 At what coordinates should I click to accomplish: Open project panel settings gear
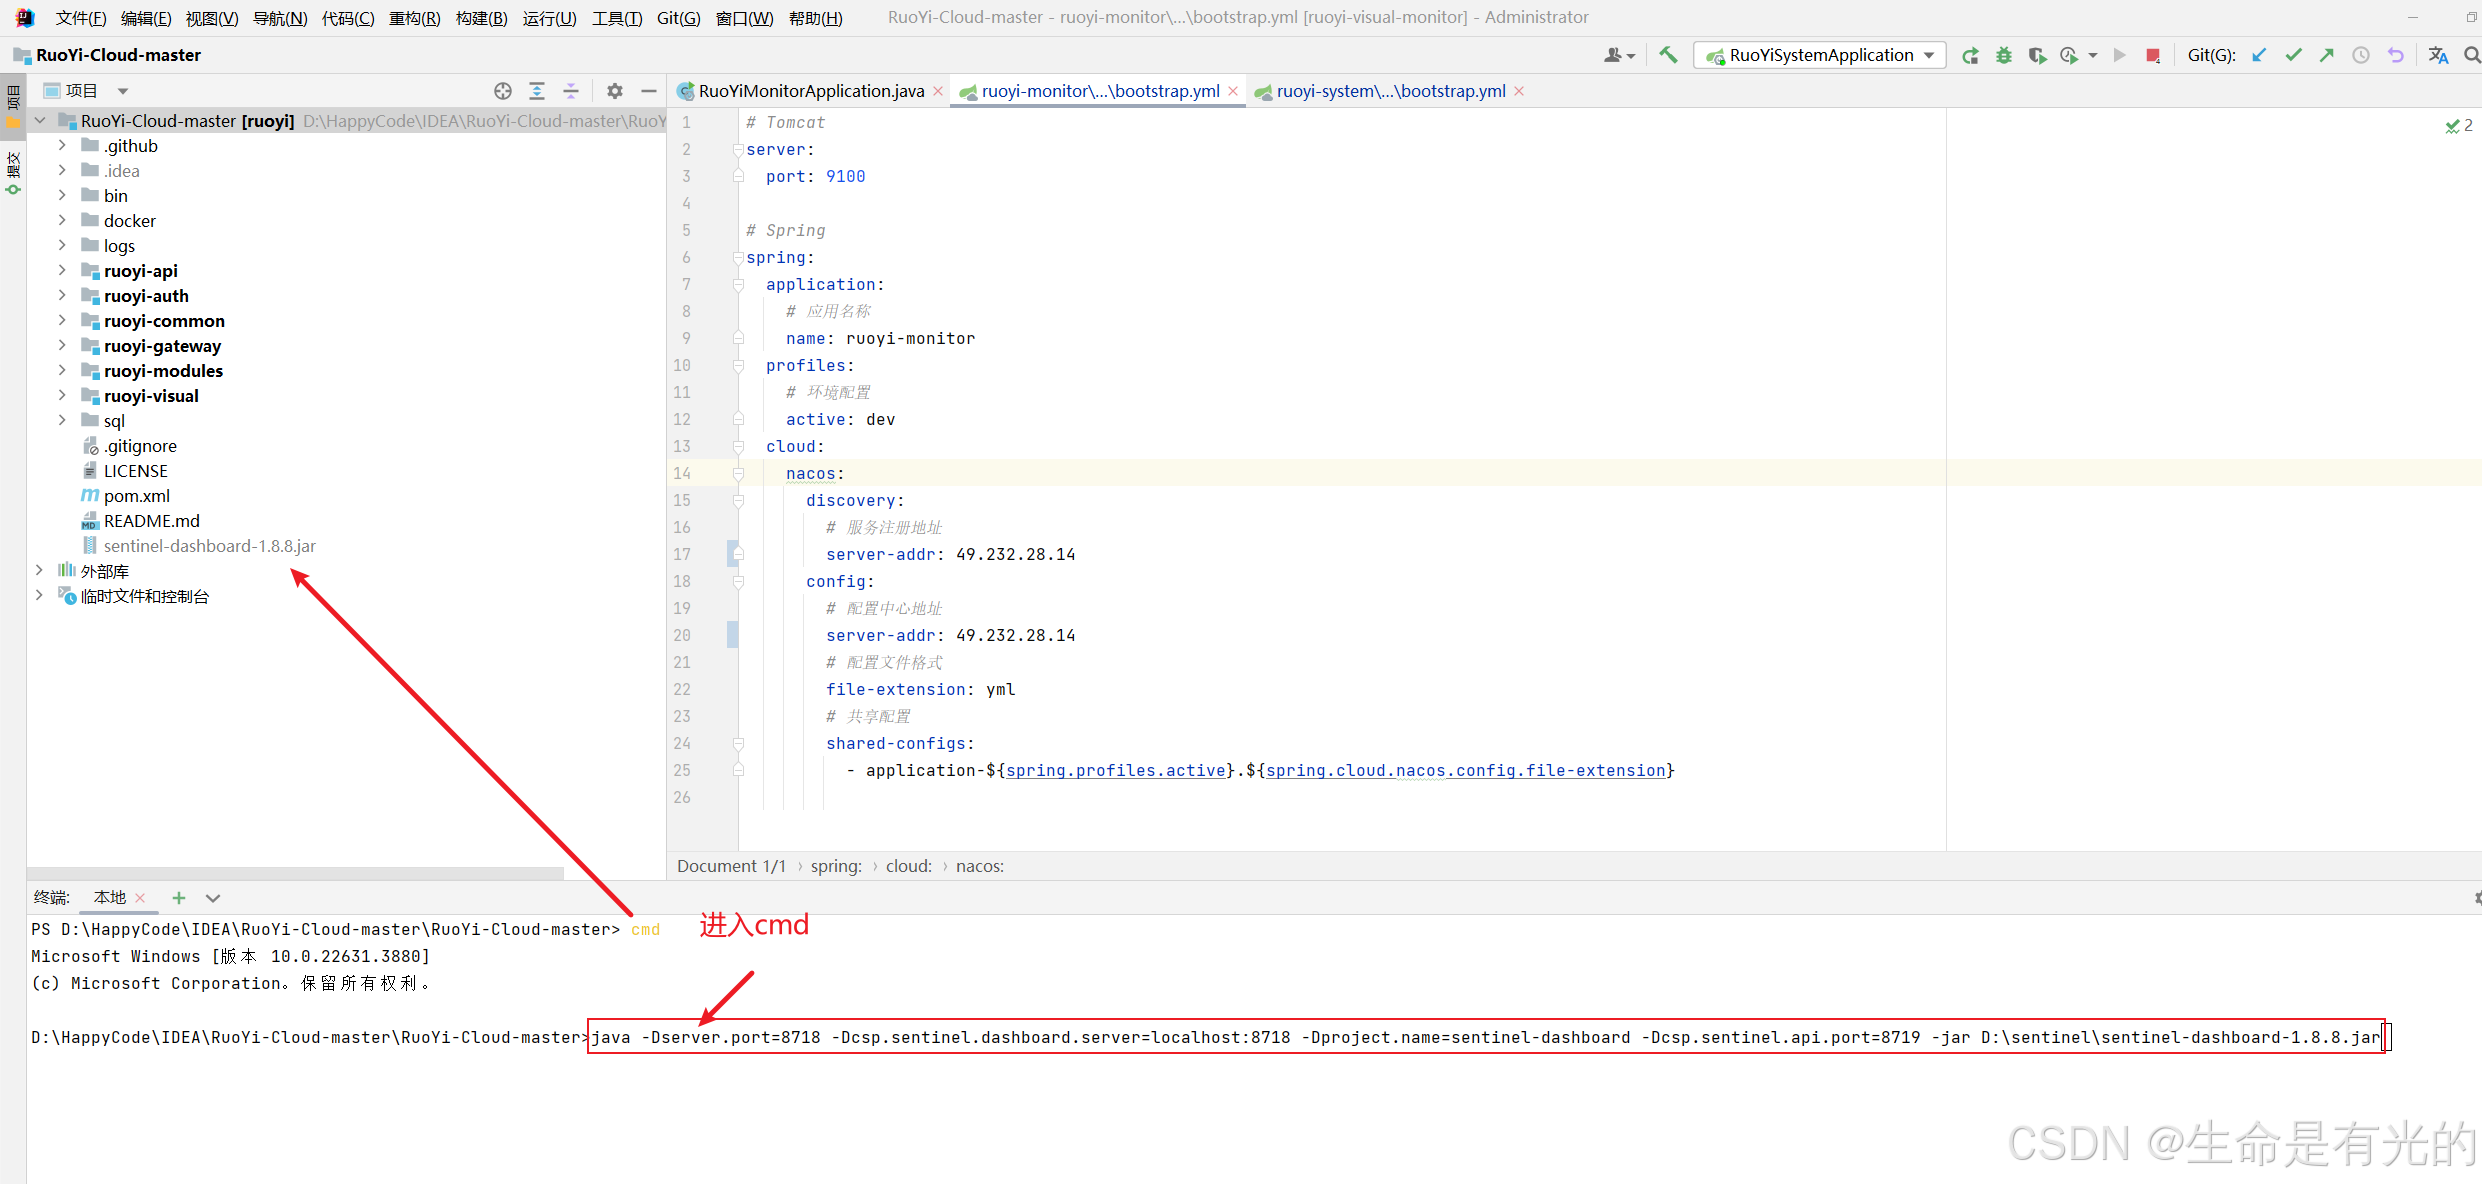point(615,91)
